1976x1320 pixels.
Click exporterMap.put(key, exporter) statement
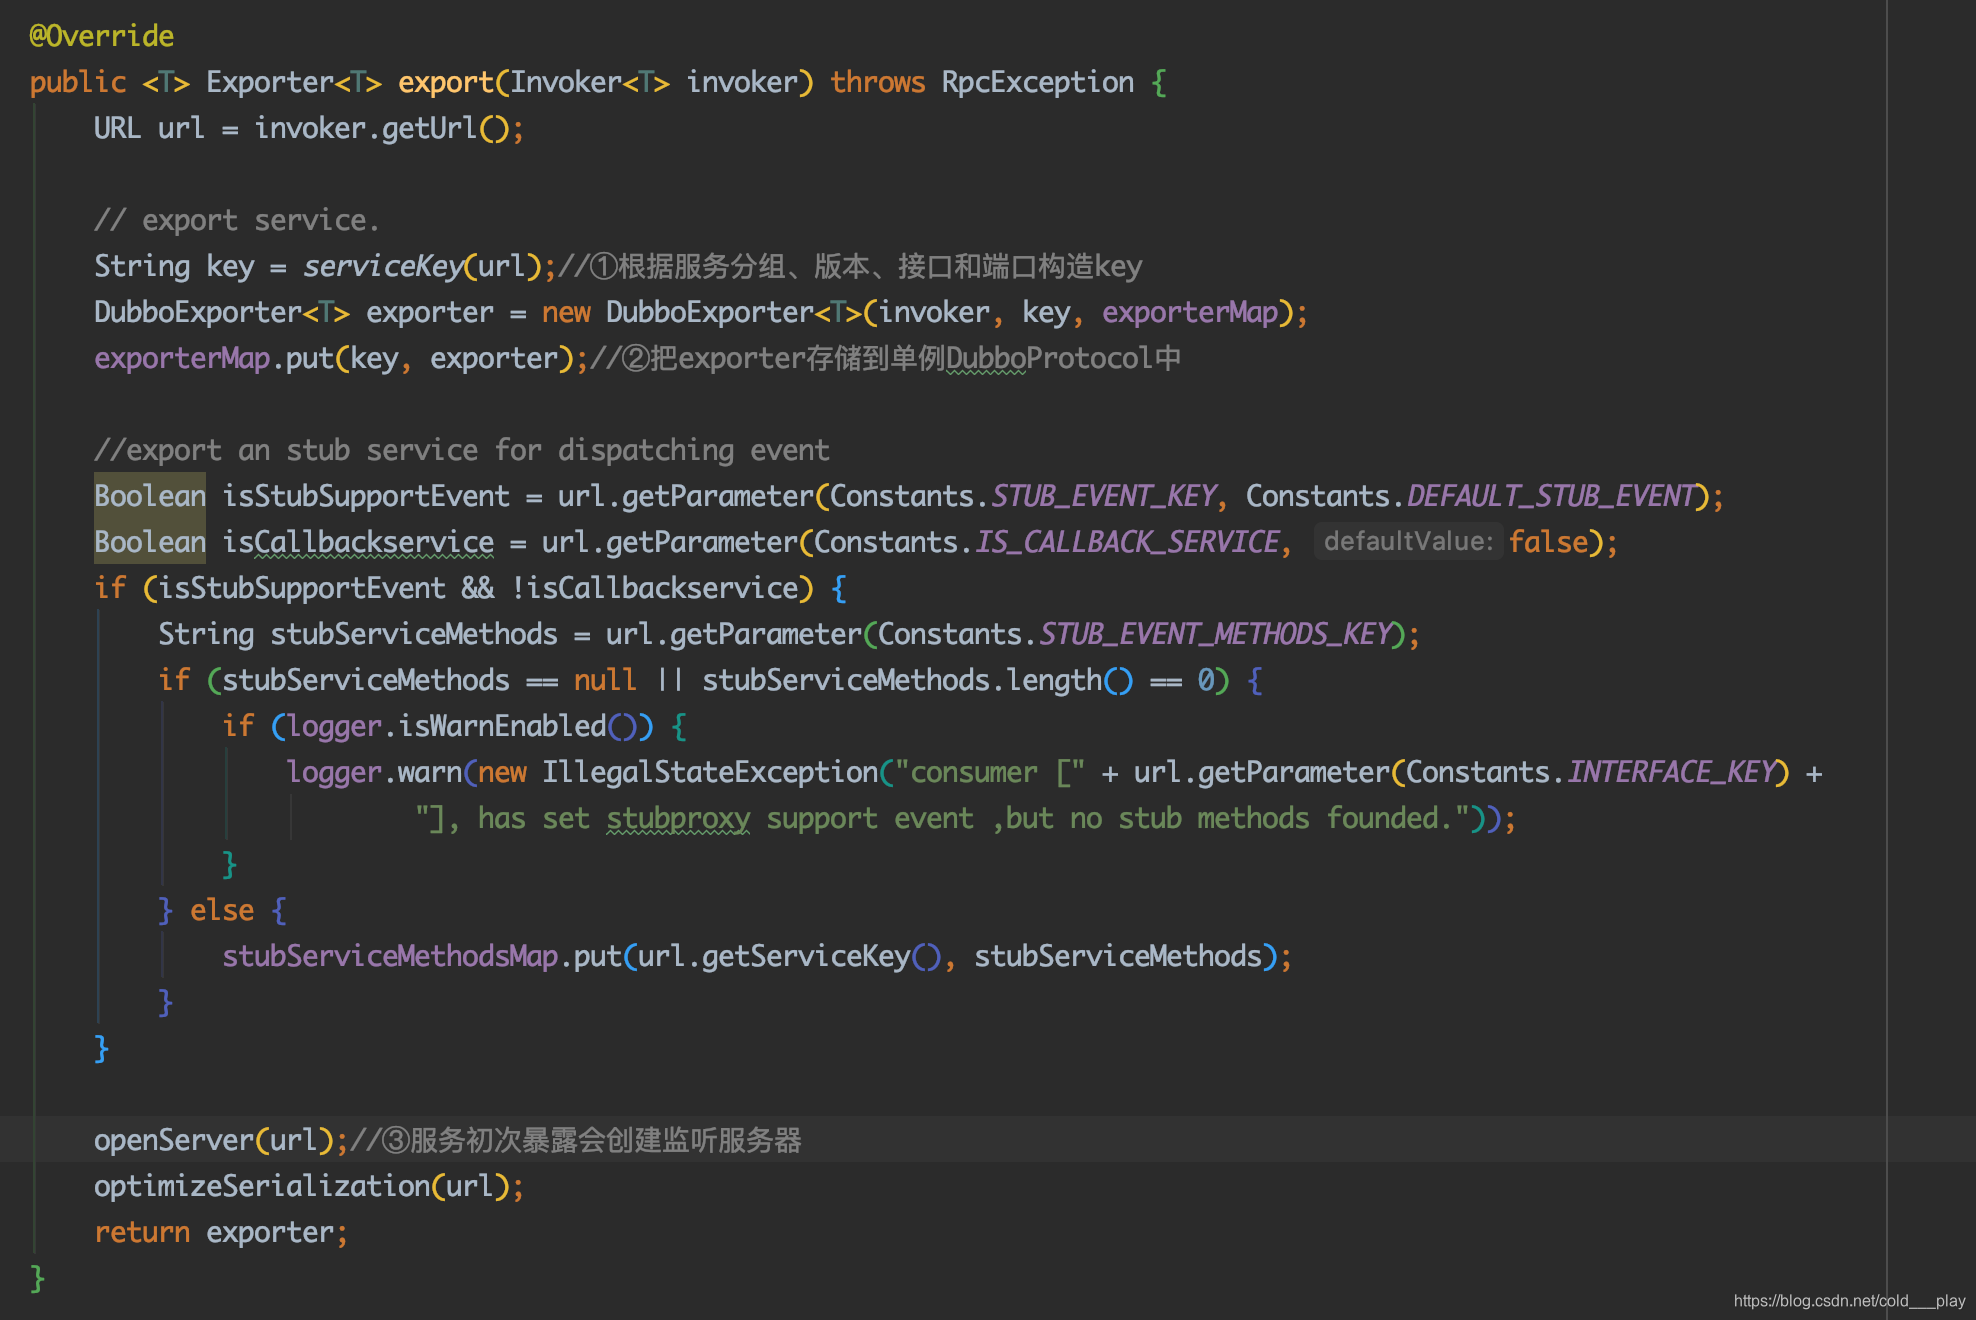click(x=341, y=358)
